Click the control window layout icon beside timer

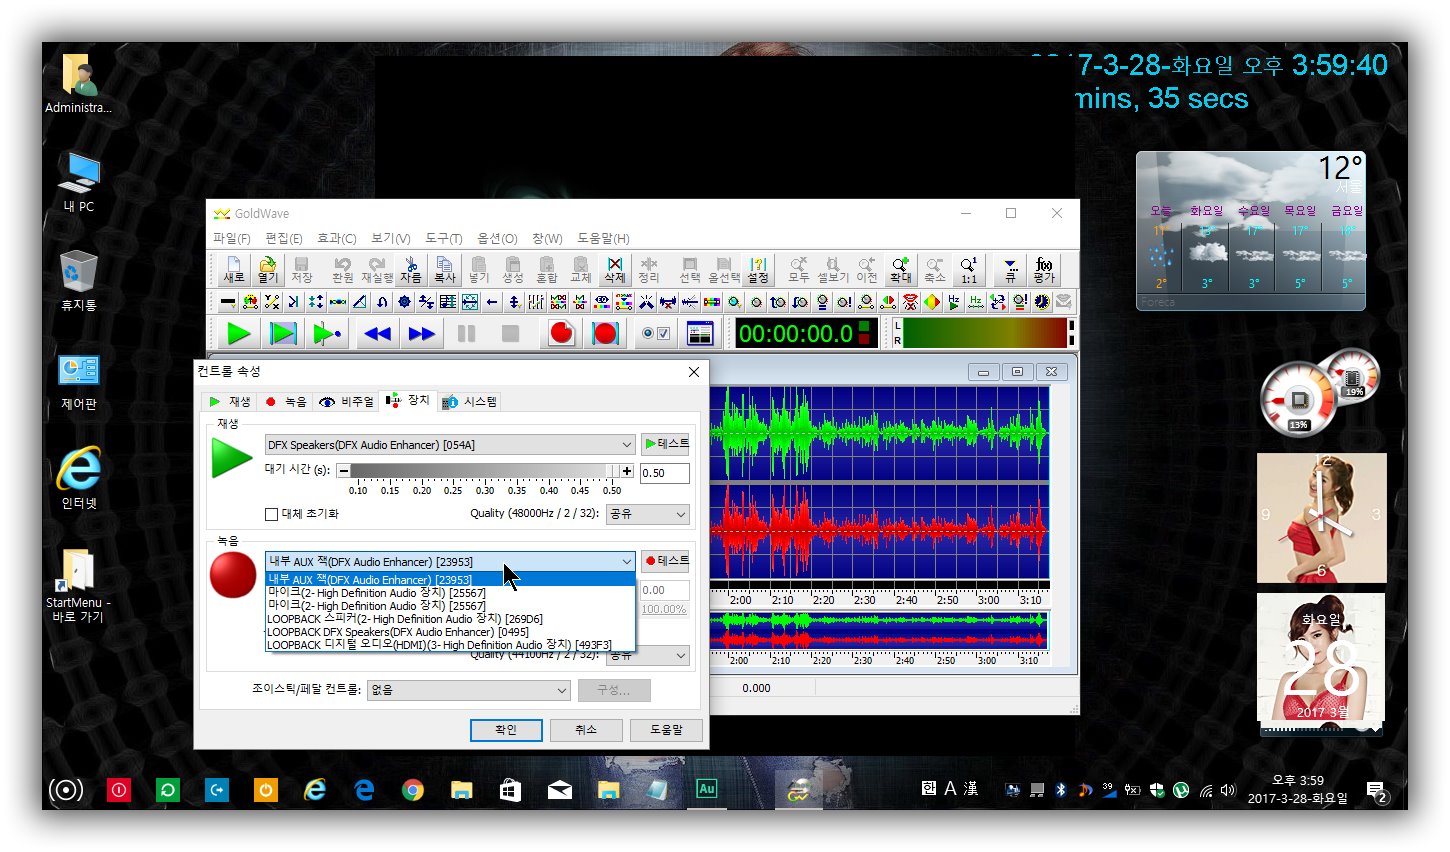[701, 333]
